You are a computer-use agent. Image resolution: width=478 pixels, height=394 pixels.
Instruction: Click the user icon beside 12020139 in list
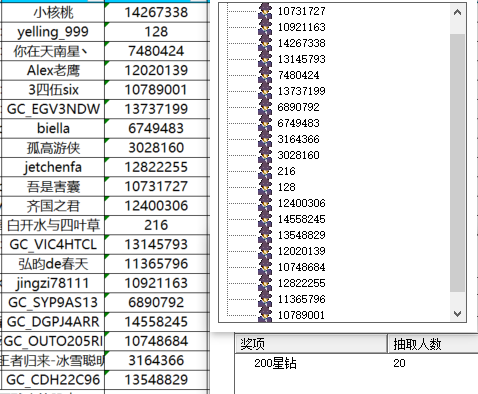tap(265, 251)
